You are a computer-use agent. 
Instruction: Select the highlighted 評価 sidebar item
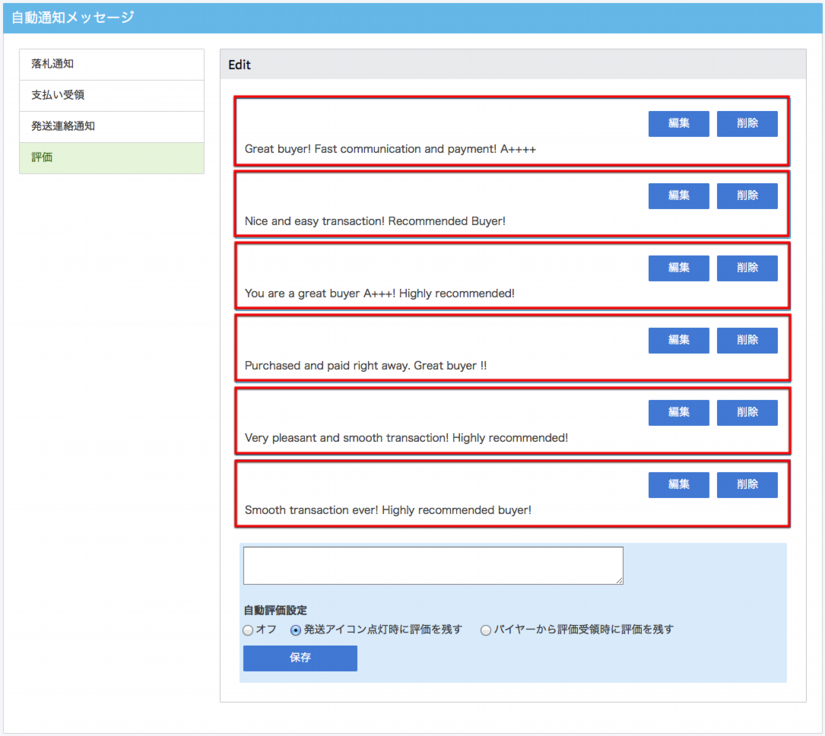111,158
